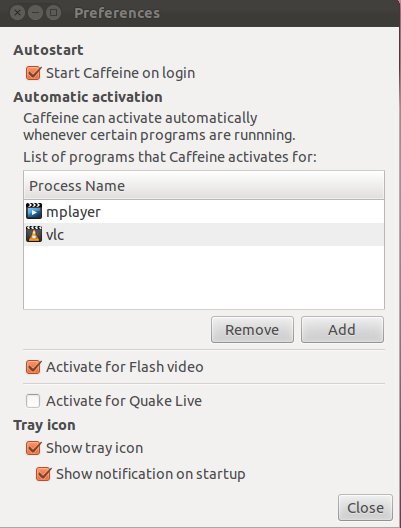Toggle the Show tray icon checkbox
Image resolution: width=401 pixels, height=528 pixels.
pyautogui.click(x=33, y=448)
